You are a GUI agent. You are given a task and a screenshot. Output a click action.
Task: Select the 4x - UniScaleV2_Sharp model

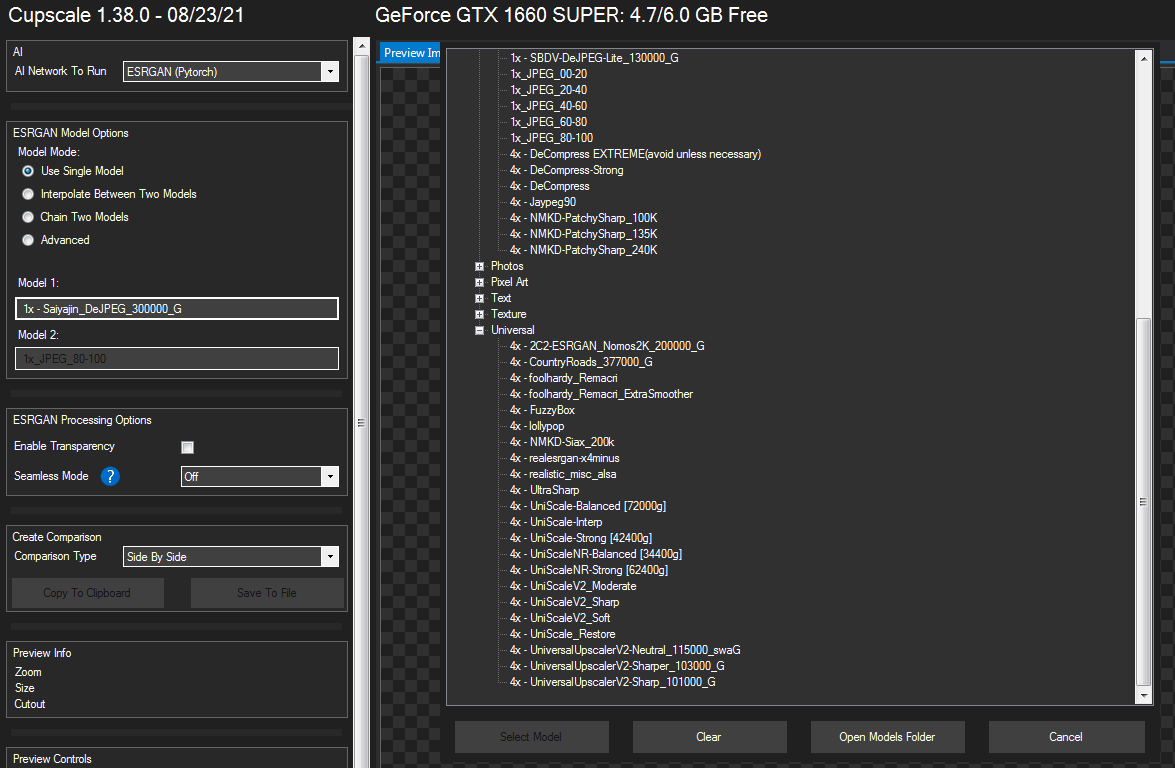[x=565, y=602]
